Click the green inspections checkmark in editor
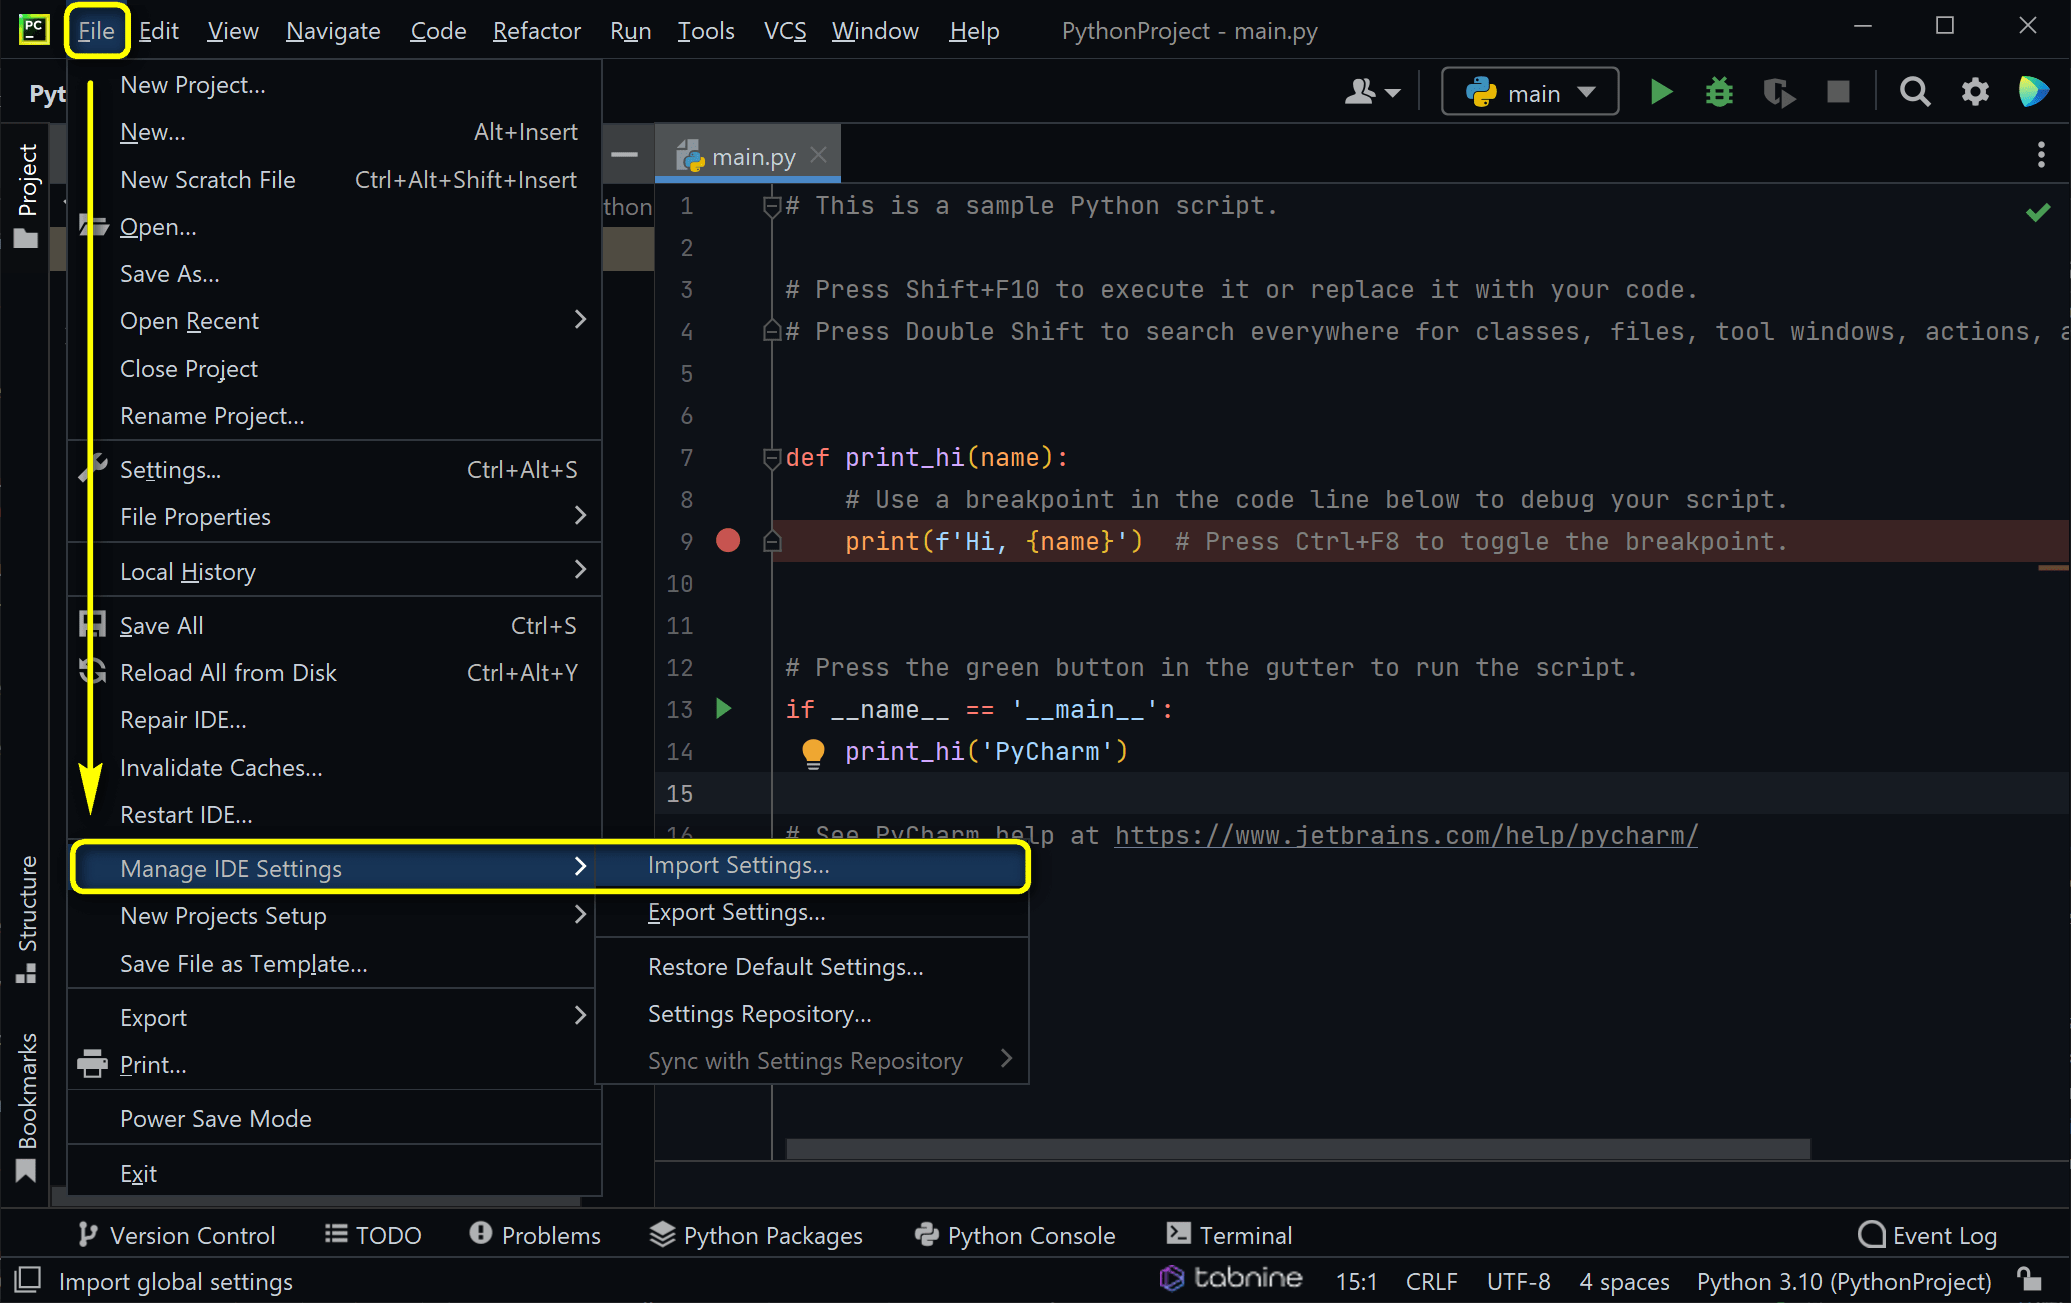The height and width of the screenshot is (1303, 2071). (x=2037, y=212)
